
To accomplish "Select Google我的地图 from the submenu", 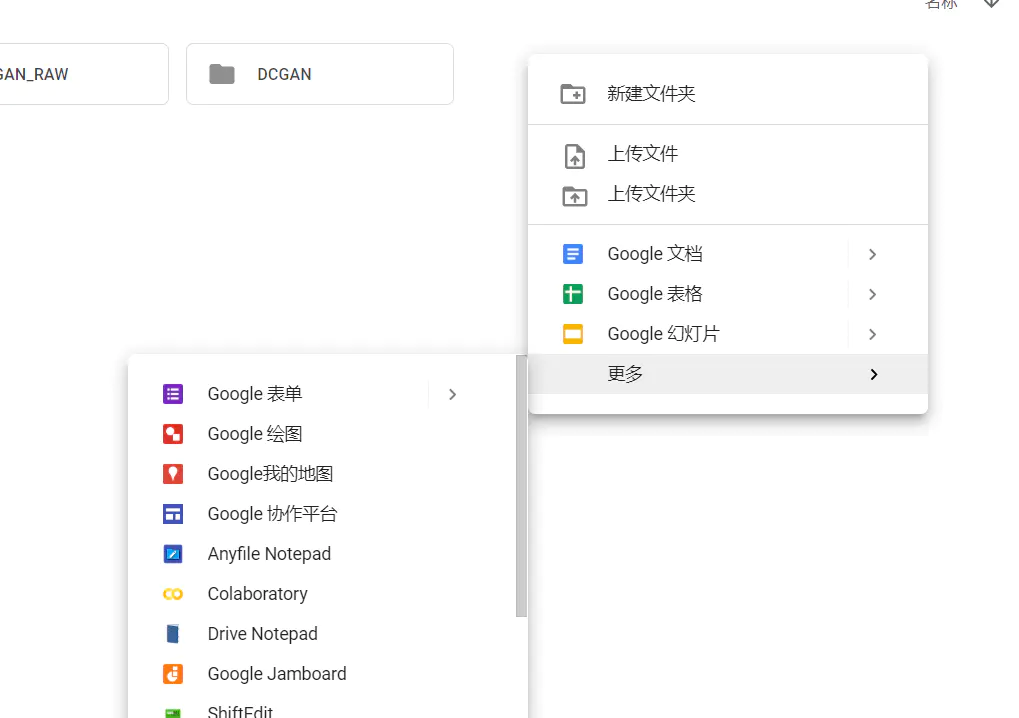I will pos(322,474).
